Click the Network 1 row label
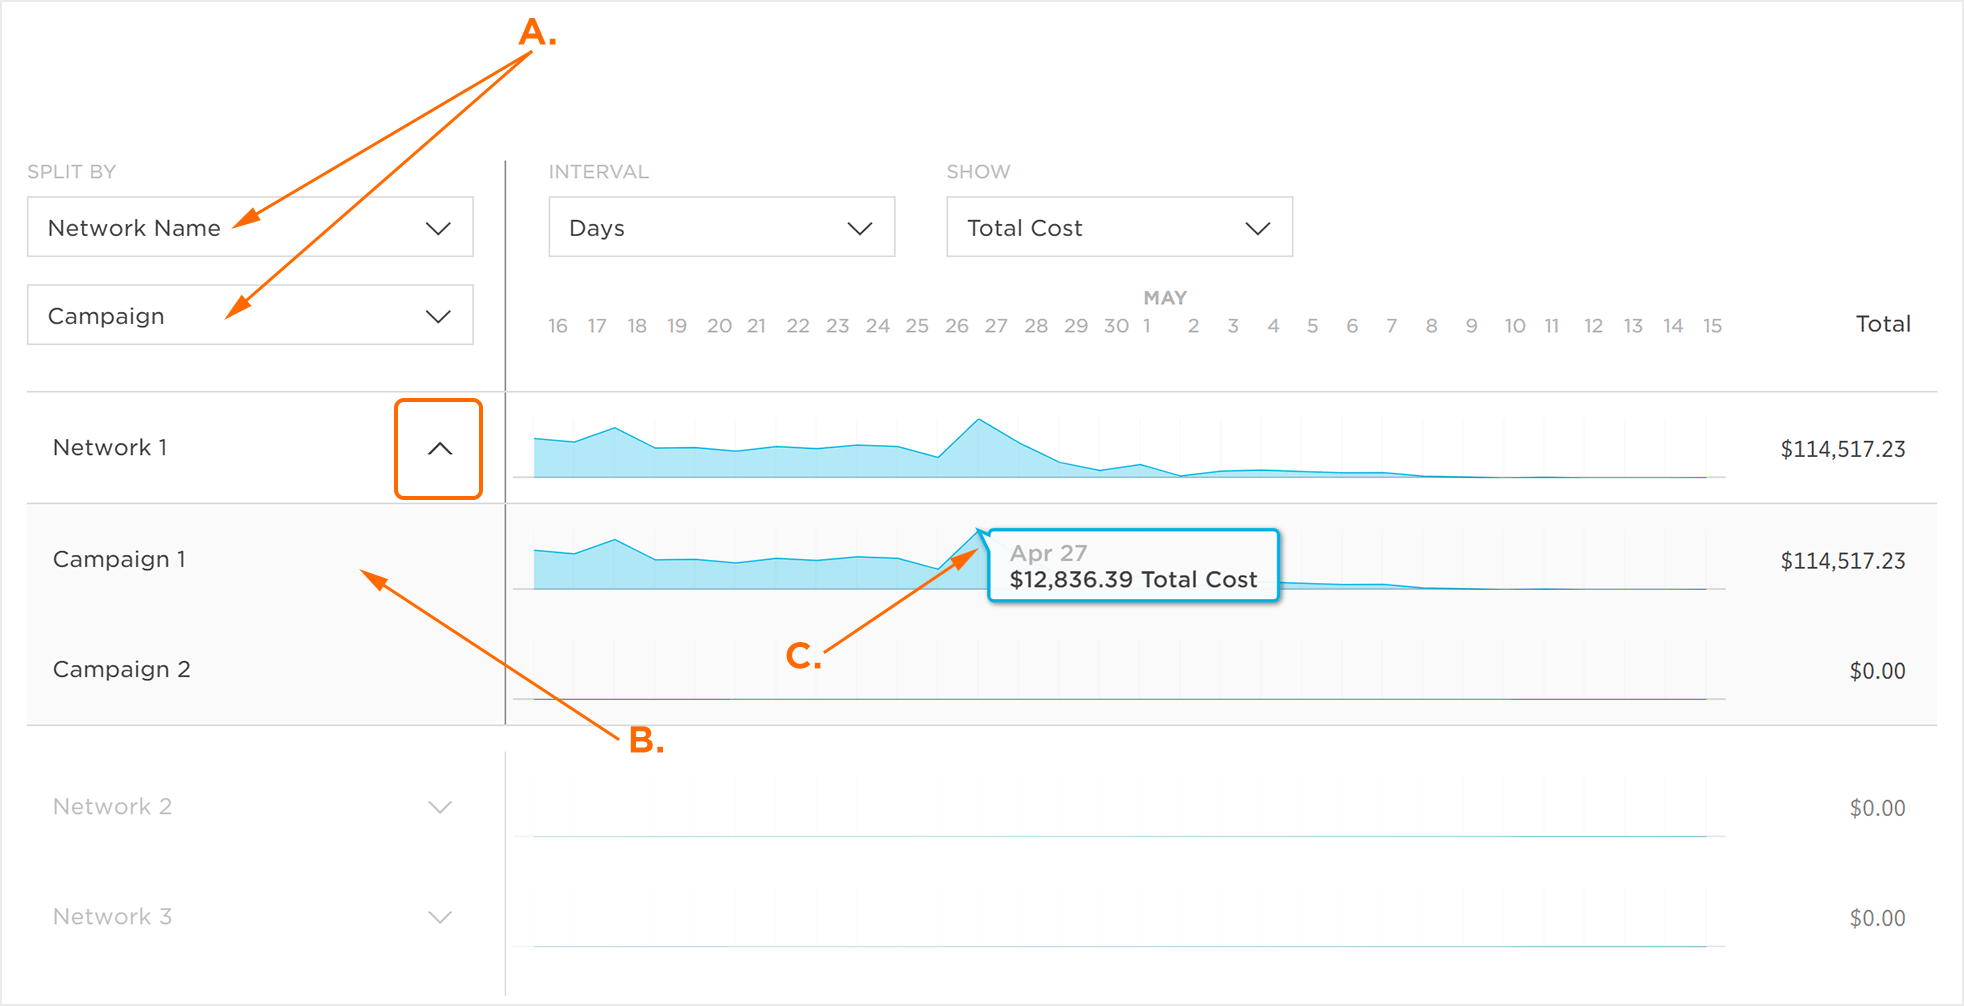1964x1006 pixels. tap(110, 447)
